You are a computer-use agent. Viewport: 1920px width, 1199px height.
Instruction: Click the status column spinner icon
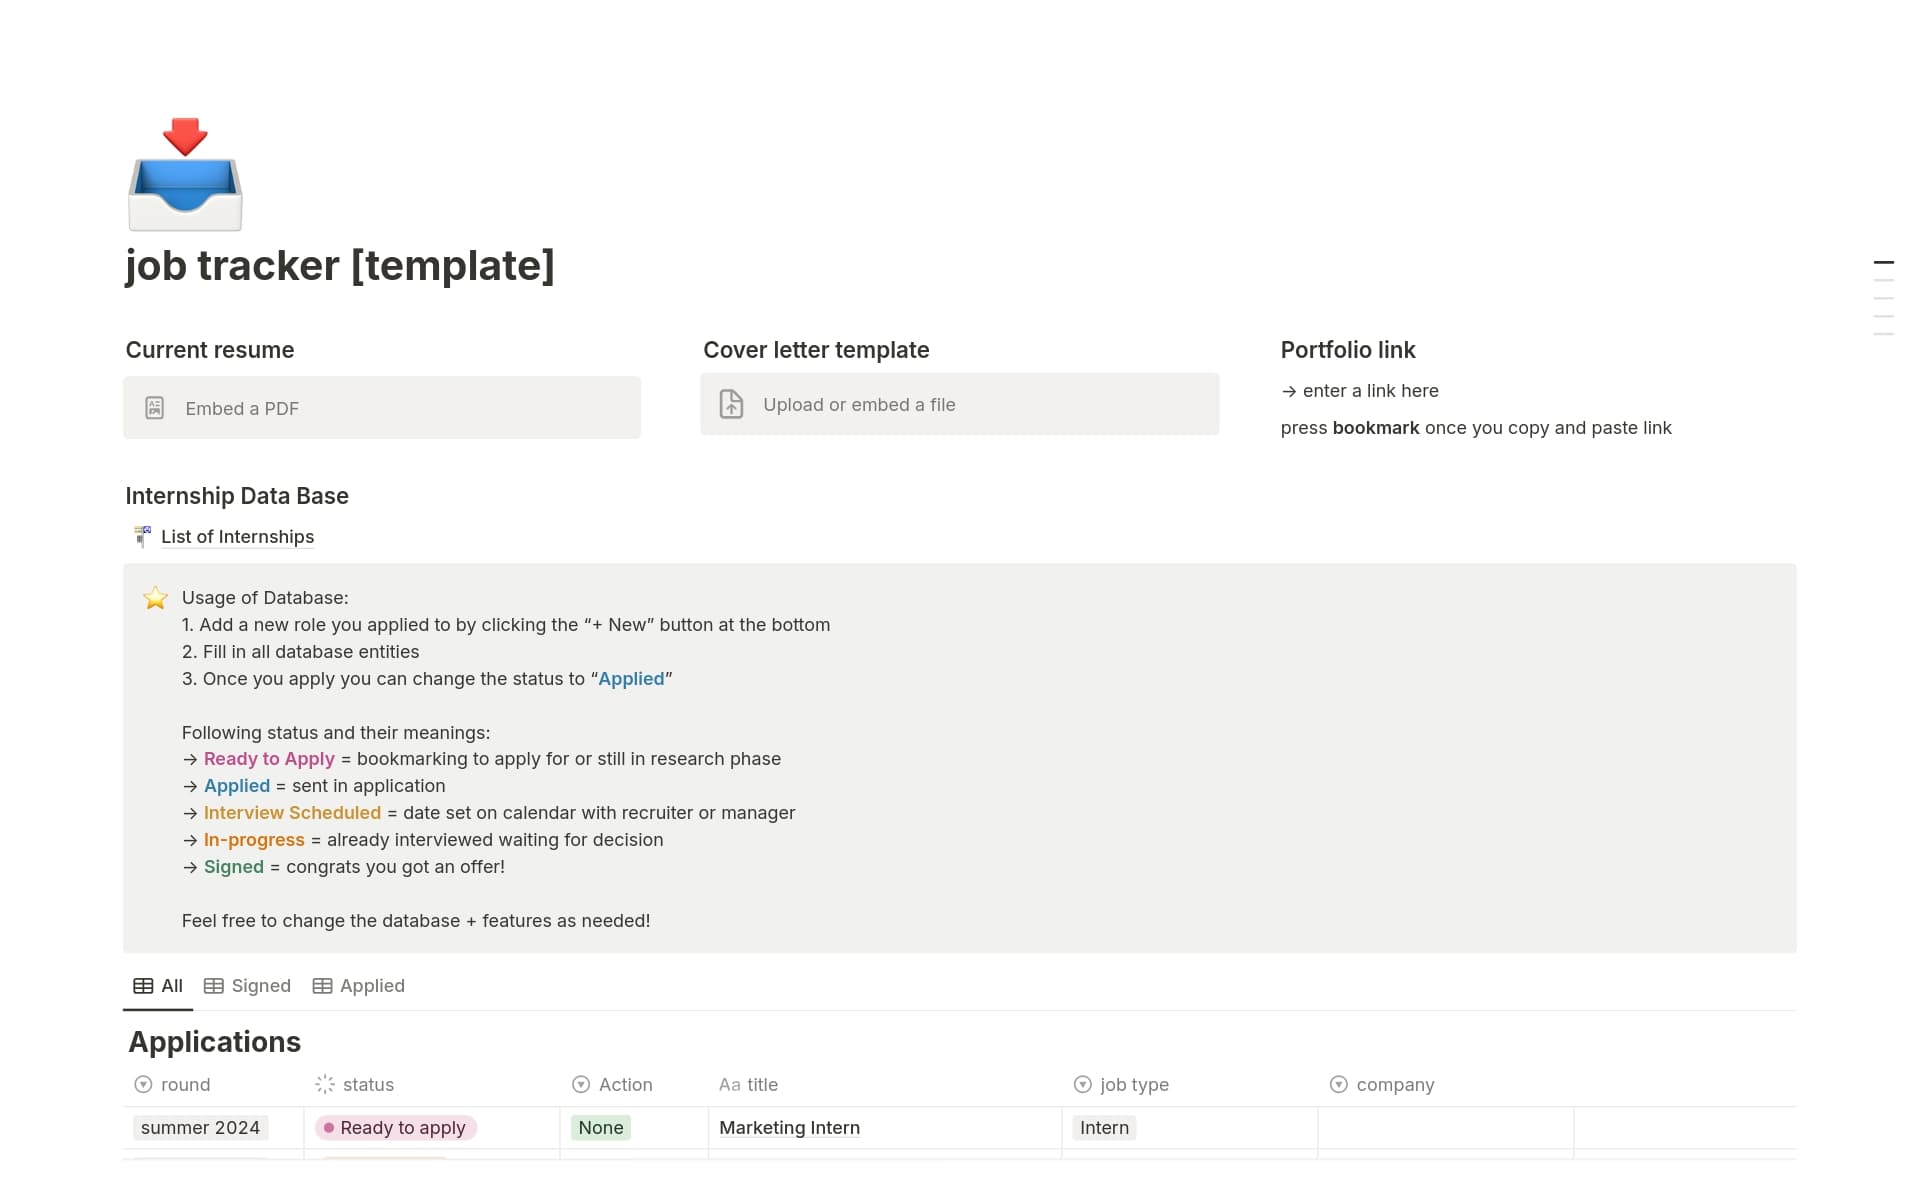coord(325,1084)
